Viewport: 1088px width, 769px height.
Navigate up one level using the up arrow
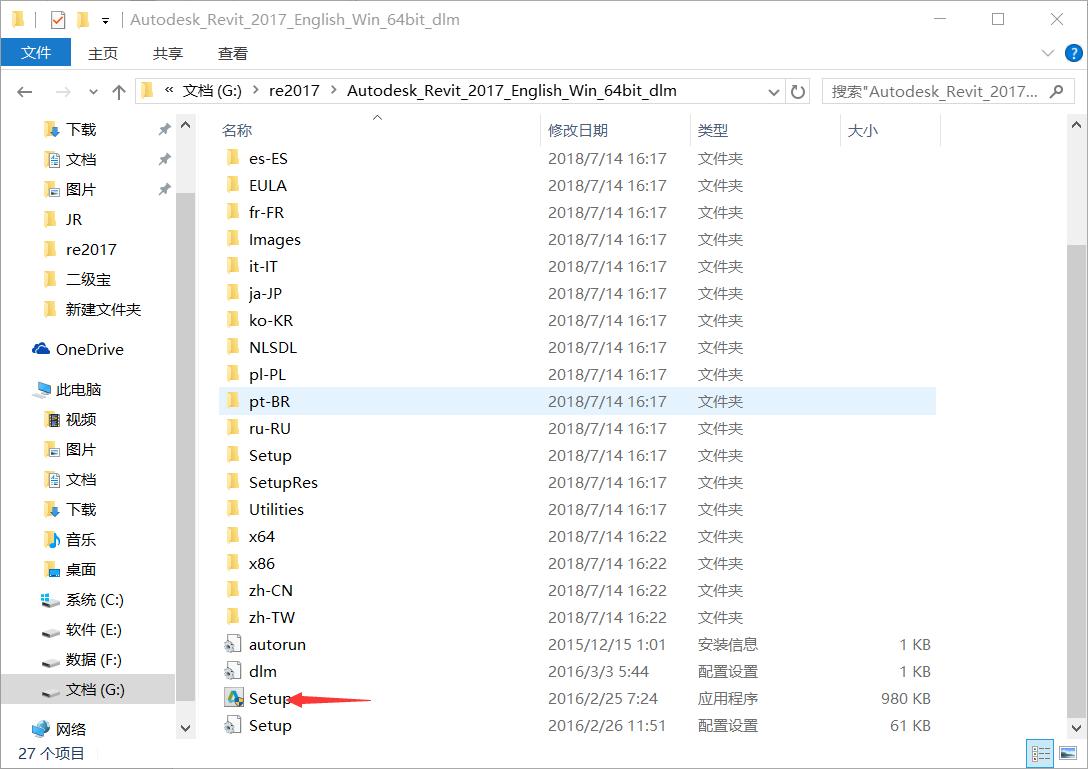pyautogui.click(x=119, y=91)
